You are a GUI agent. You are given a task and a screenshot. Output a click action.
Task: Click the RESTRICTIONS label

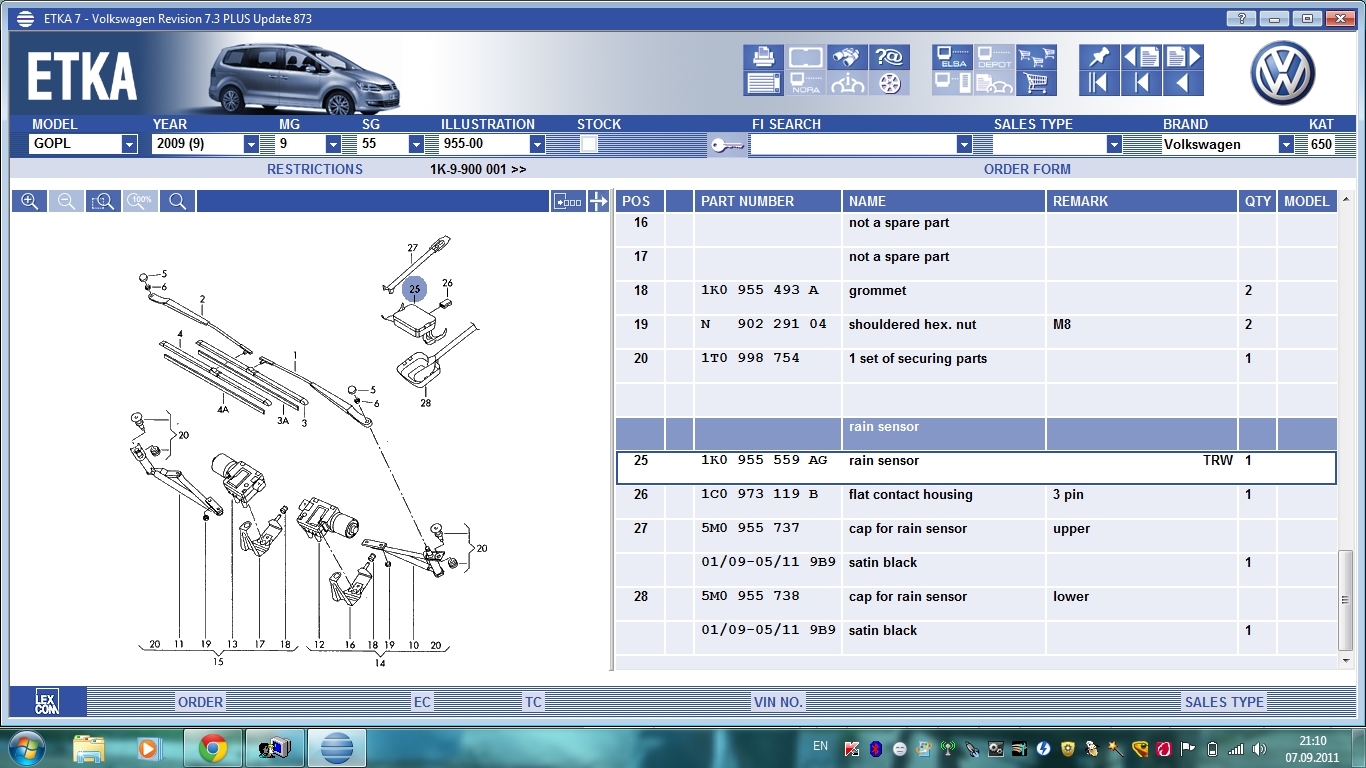(x=315, y=169)
